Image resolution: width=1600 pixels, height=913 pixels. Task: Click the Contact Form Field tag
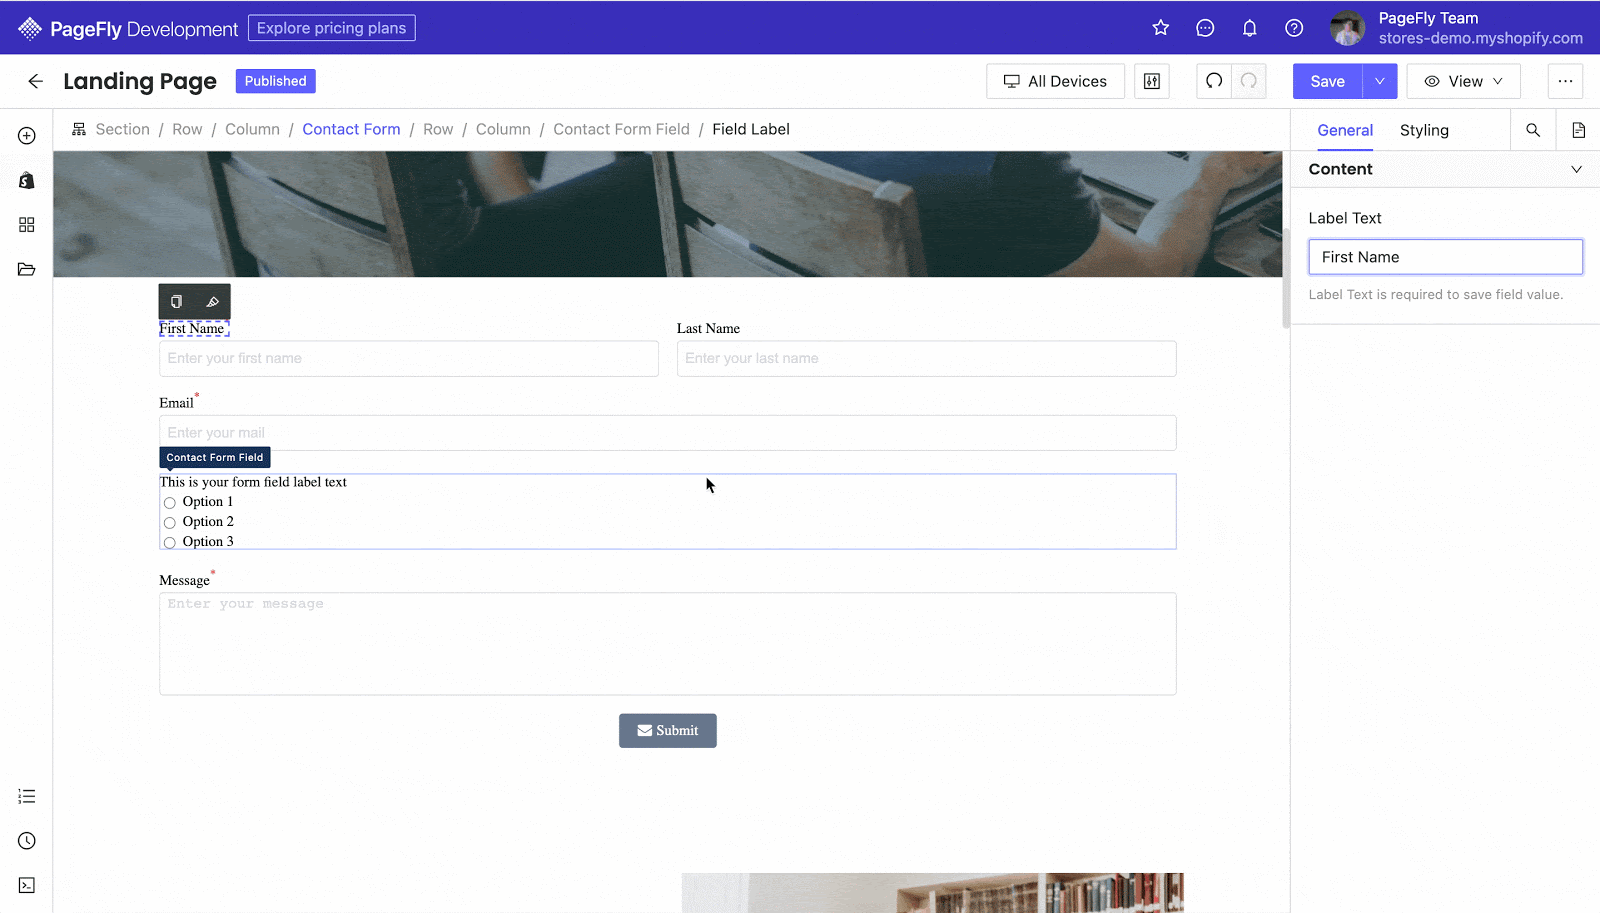[x=215, y=458]
